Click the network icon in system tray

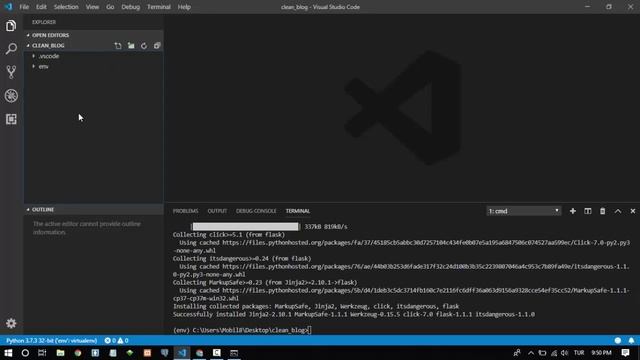click(x=554, y=353)
